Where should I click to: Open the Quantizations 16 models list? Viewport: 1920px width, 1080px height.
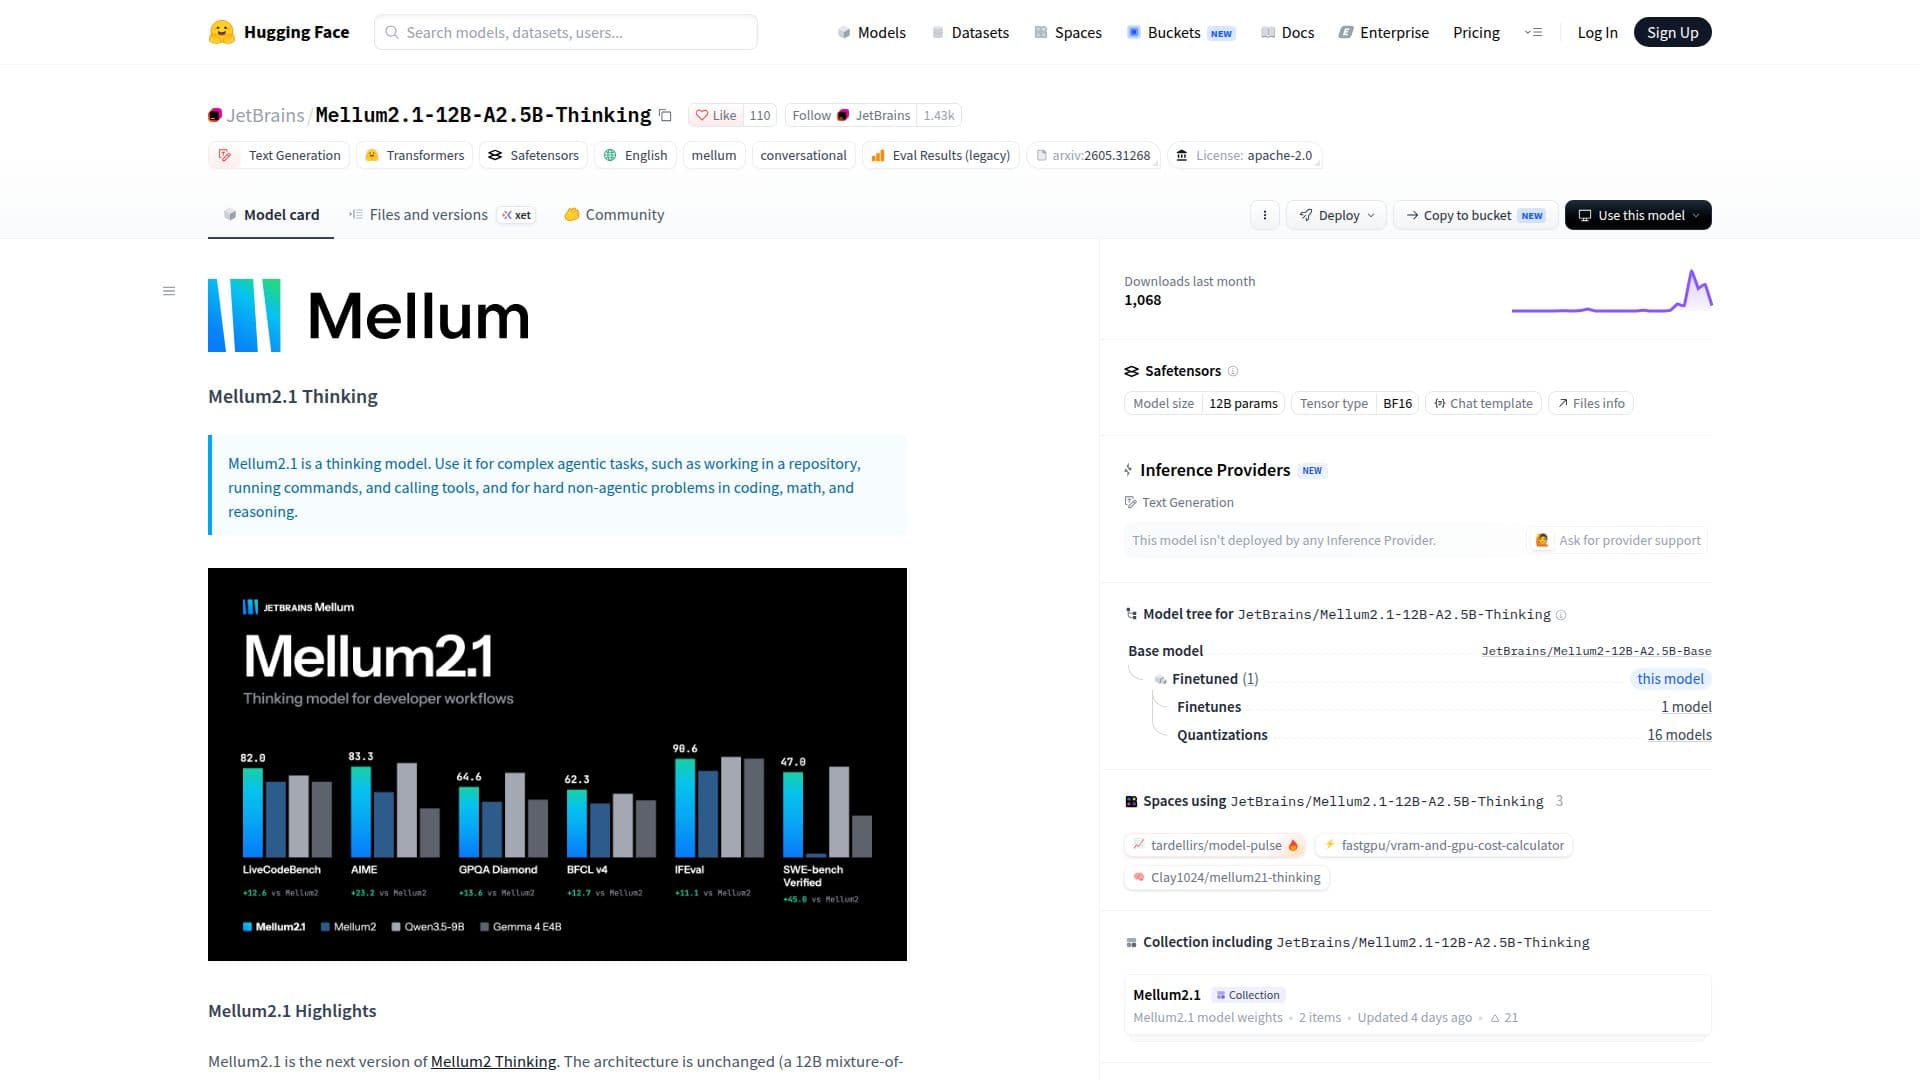point(1679,735)
